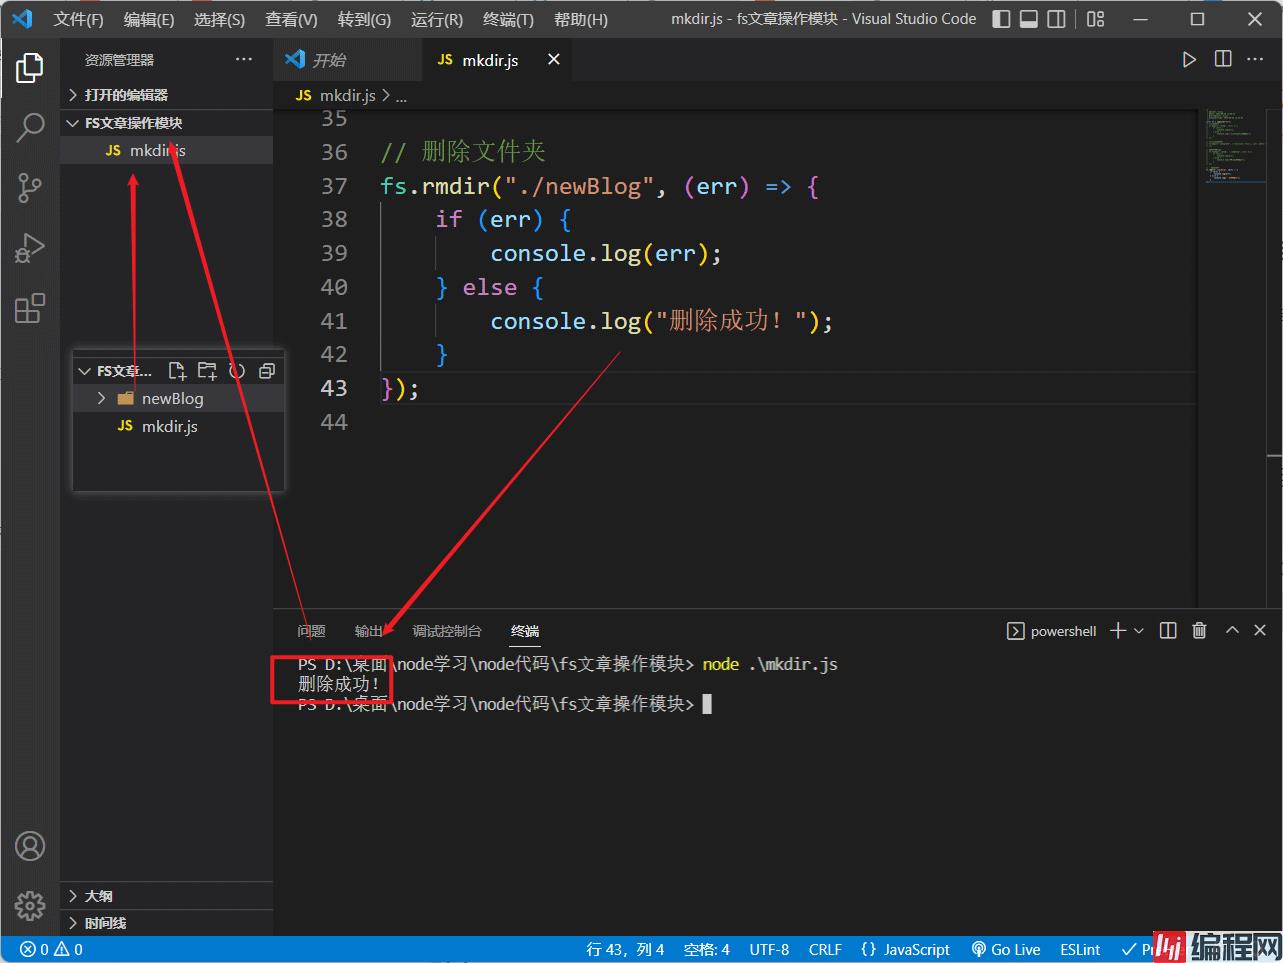Screen dimensions: 1283x963
Task: Toggle bottom panel visibility from title bar
Action: pos(1028,19)
